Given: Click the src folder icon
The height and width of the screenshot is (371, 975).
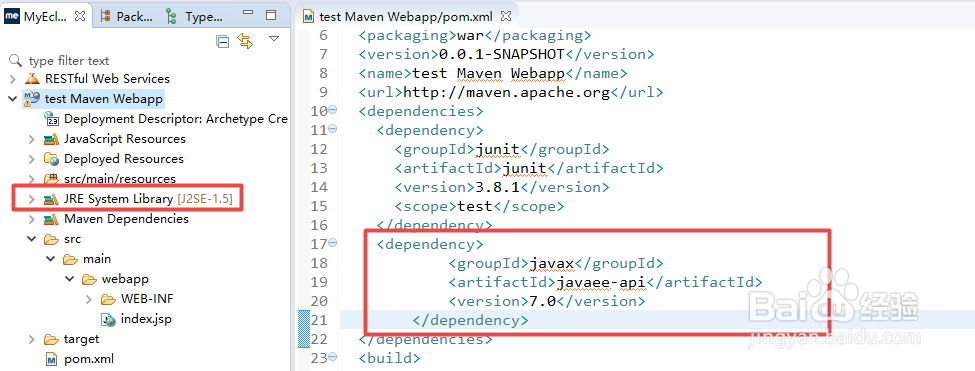Looking at the screenshot, I should pyautogui.click(x=51, y=239).
